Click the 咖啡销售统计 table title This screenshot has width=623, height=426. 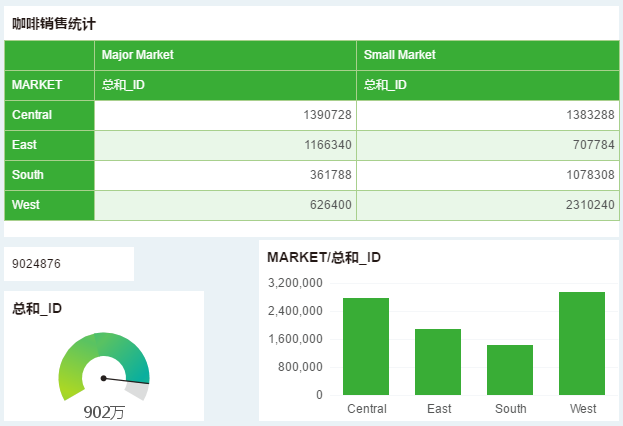pos(54,22)
